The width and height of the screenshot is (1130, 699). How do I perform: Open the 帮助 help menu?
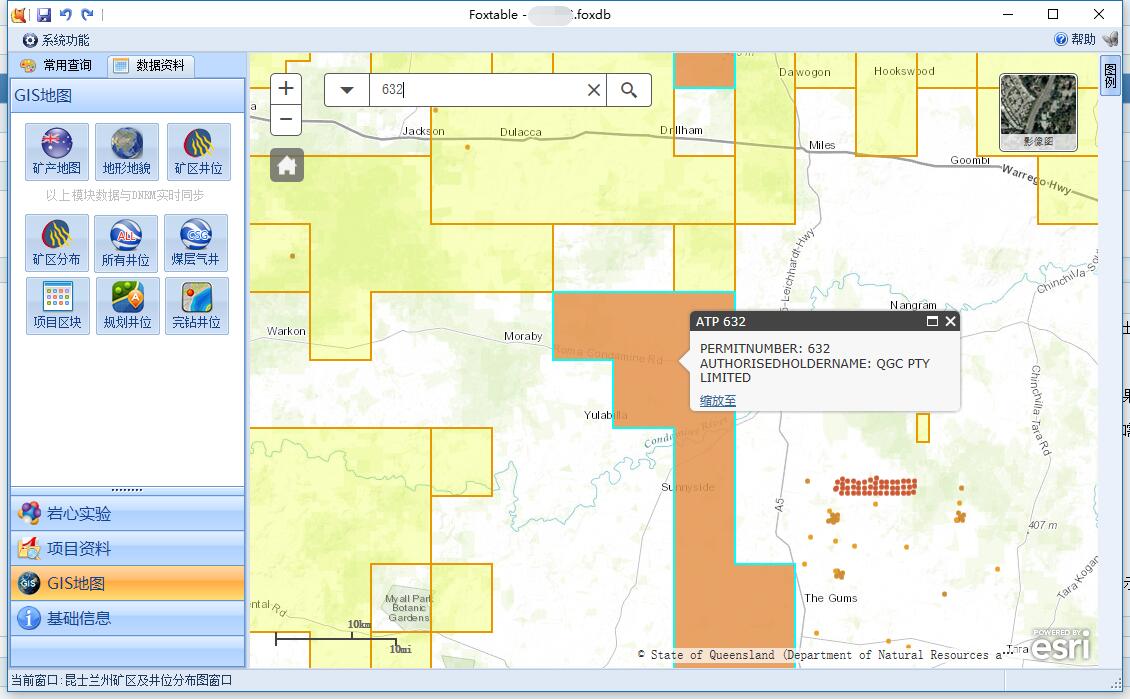(1075, 40)
